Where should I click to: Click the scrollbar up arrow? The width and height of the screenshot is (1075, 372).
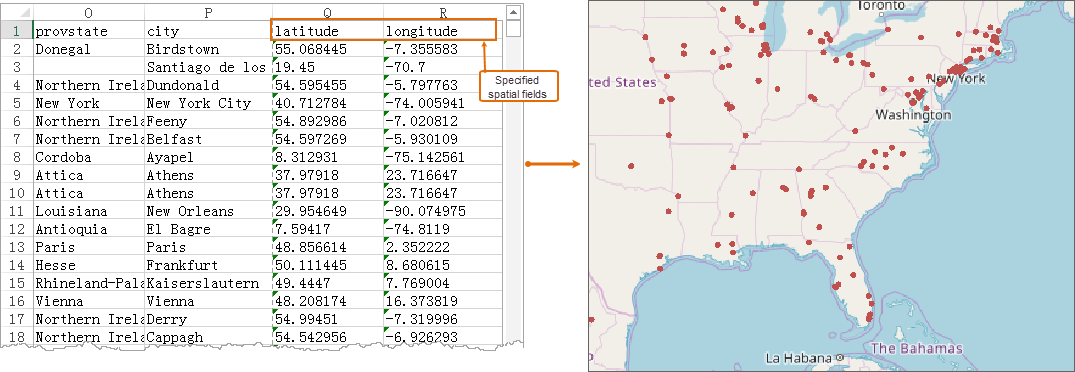tap(513, 12)
